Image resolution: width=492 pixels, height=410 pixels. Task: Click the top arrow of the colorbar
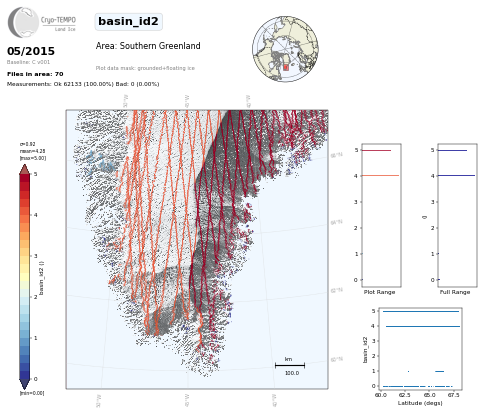[25, 169]
